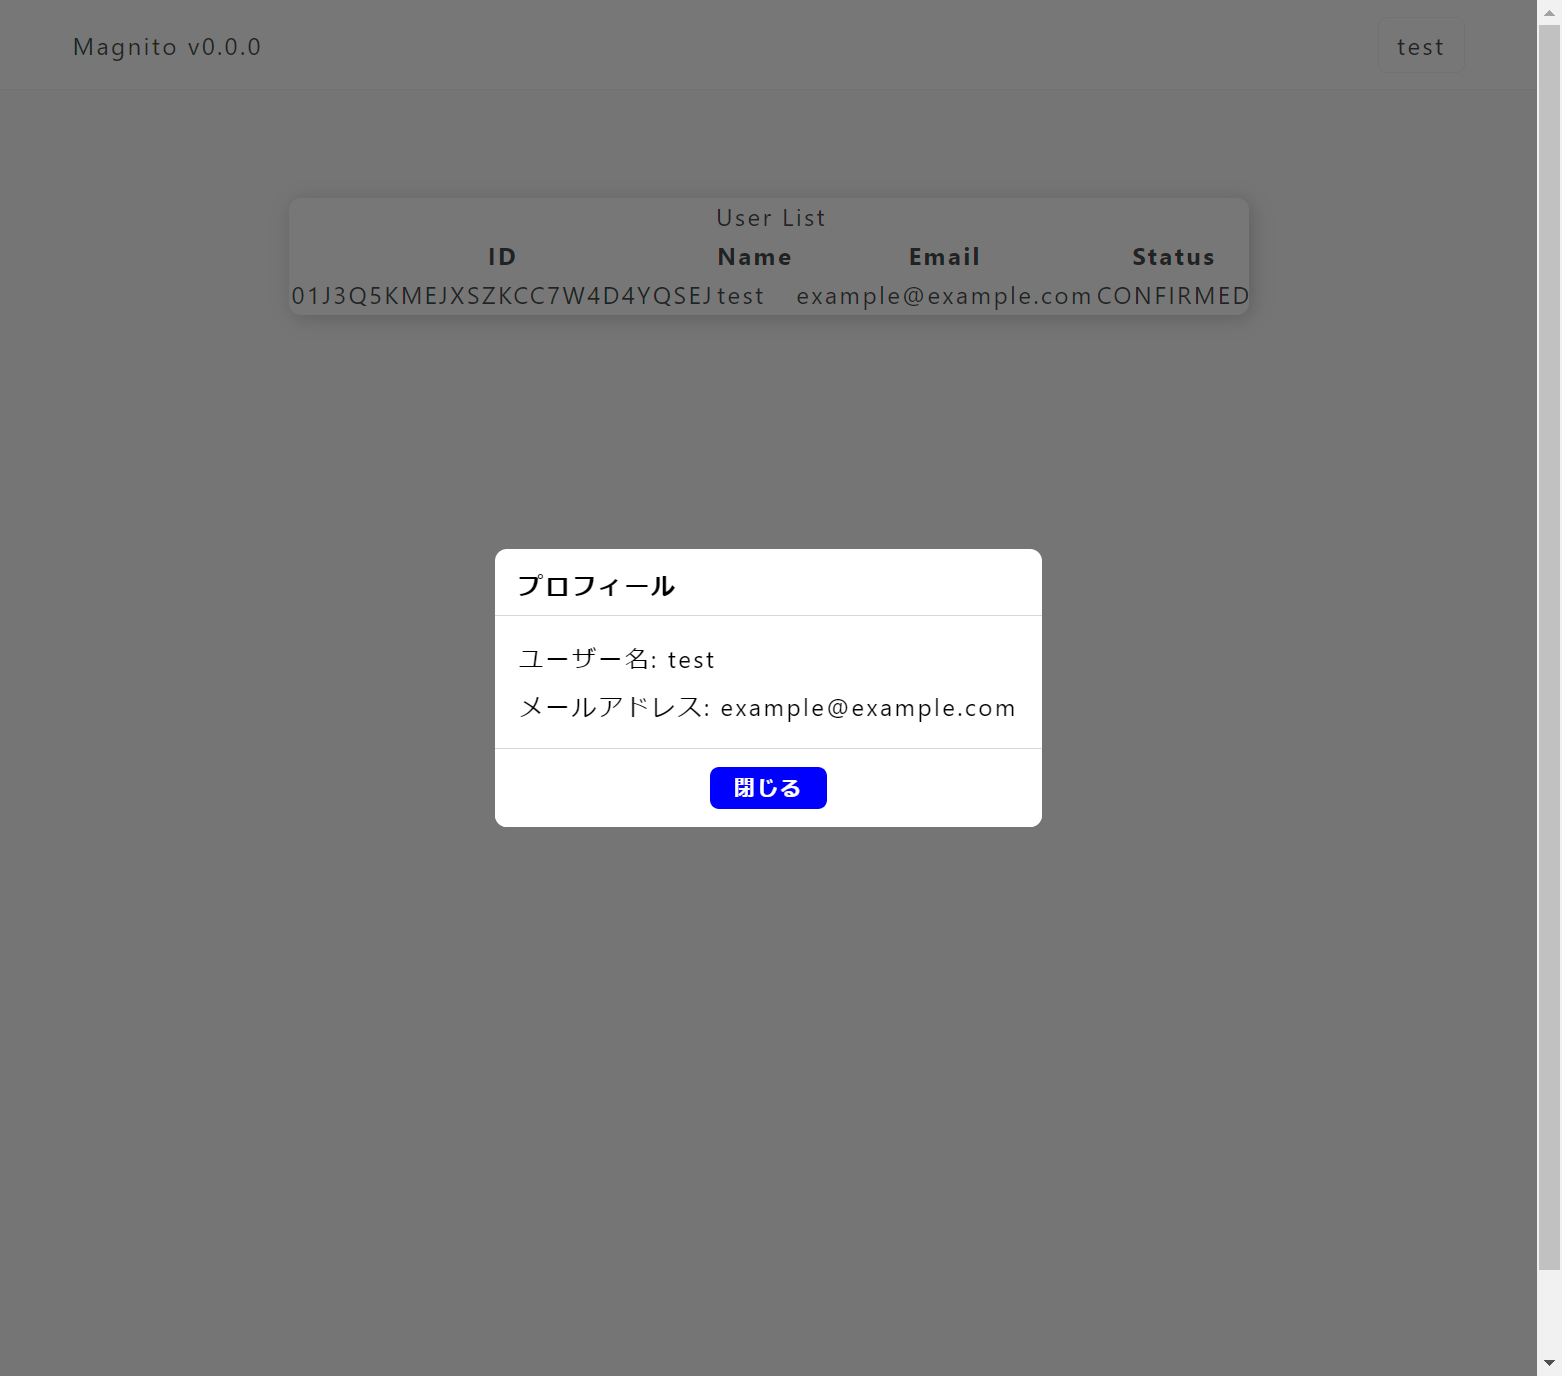Screen dimensions: 1562x1376
Task: Click the Status column header
Action: (x=1172, y=257)
